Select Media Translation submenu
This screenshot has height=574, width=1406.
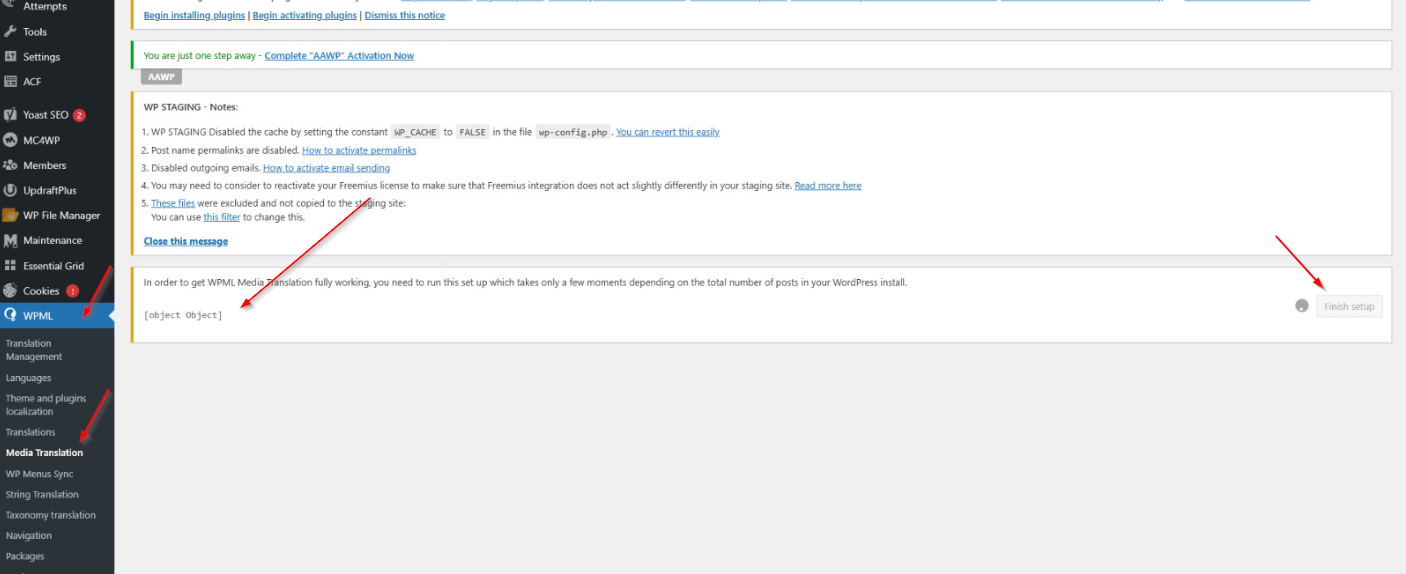(x=44, y=453)
